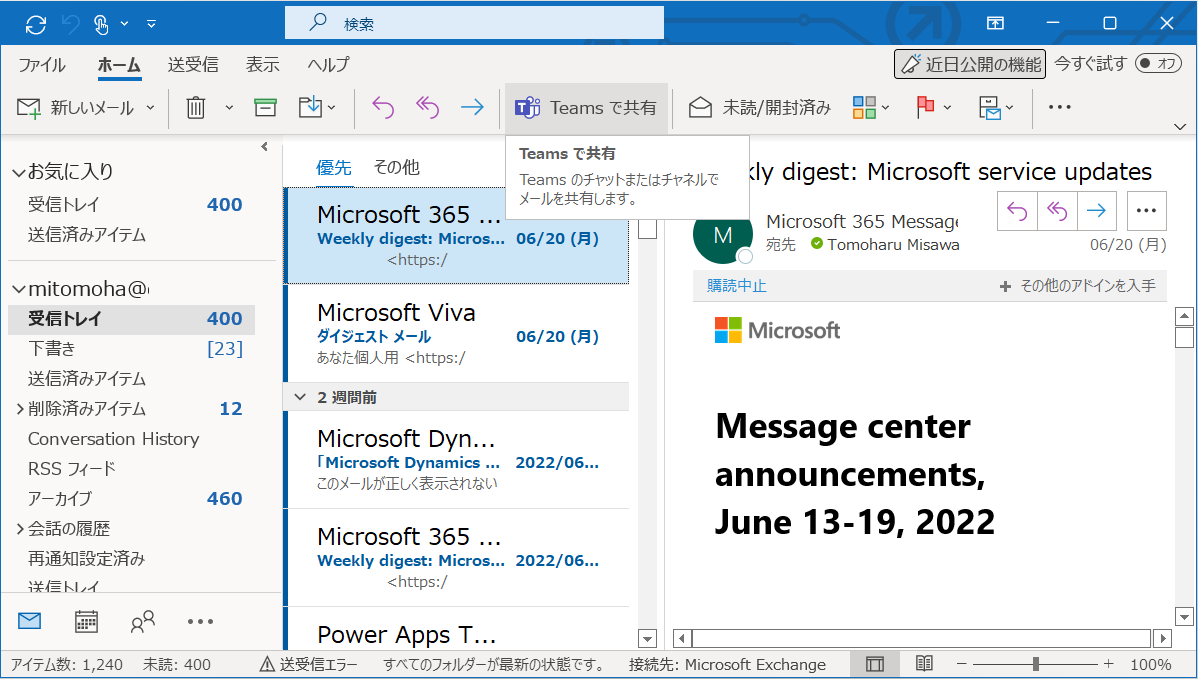The height and width of the screenshot is (679, 1198).
Task: Click その他のアドインを入手
Action: click(x=1078, y=286)
